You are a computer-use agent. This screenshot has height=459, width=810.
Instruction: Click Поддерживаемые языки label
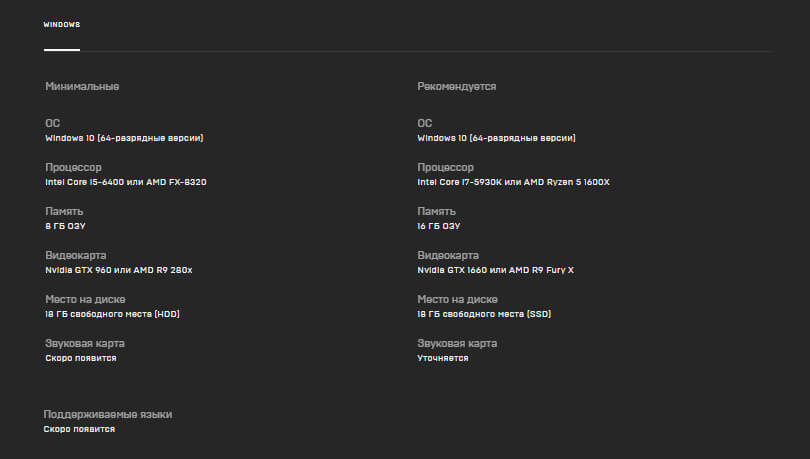click(x=108, y=415)
